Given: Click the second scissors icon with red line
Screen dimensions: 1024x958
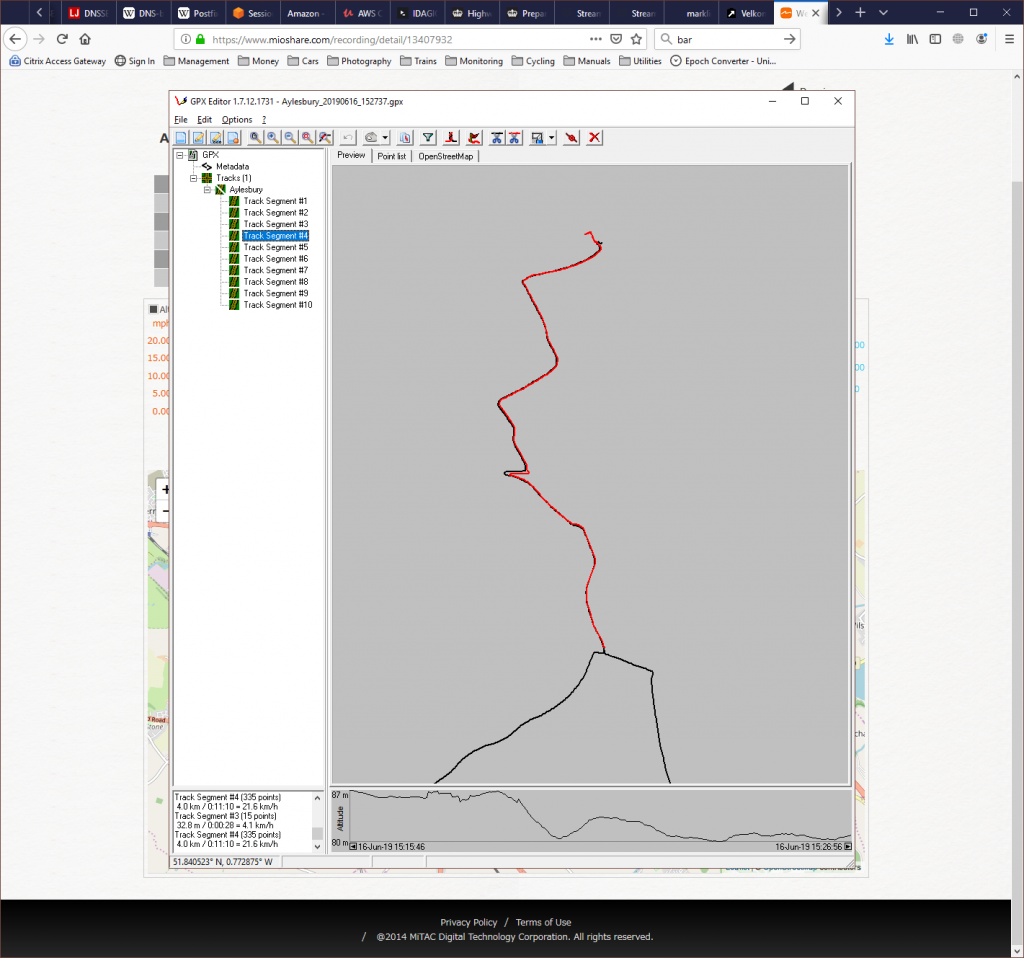Looking at the screenshot, I should (x=515, y=138).
